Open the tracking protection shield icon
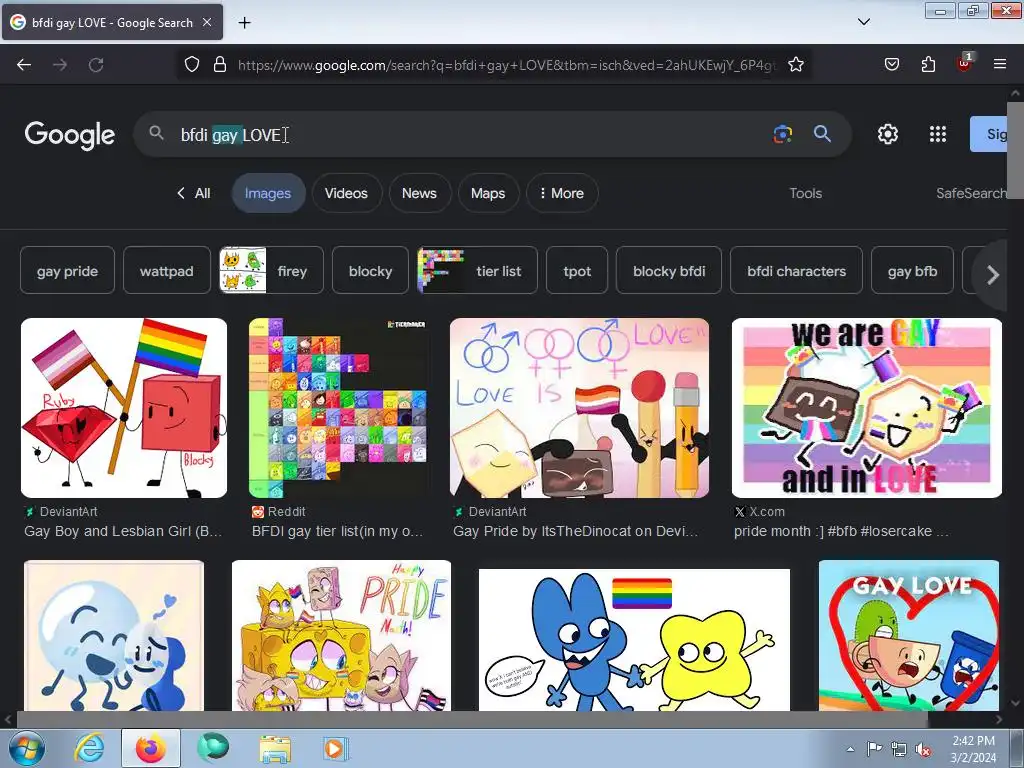Screen dimensions: 1024x768 tap(191, 64)
